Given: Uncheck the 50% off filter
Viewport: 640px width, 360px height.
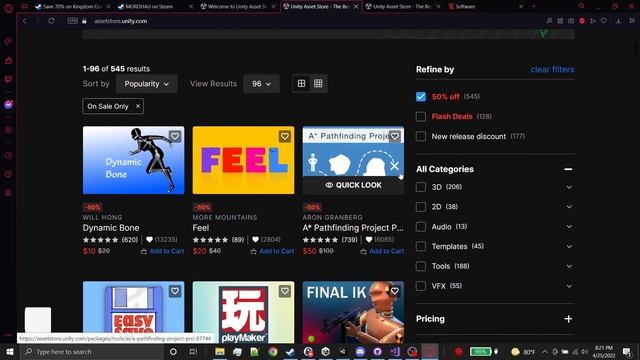Looking at the screenshot, I should (x=421, y=97).
